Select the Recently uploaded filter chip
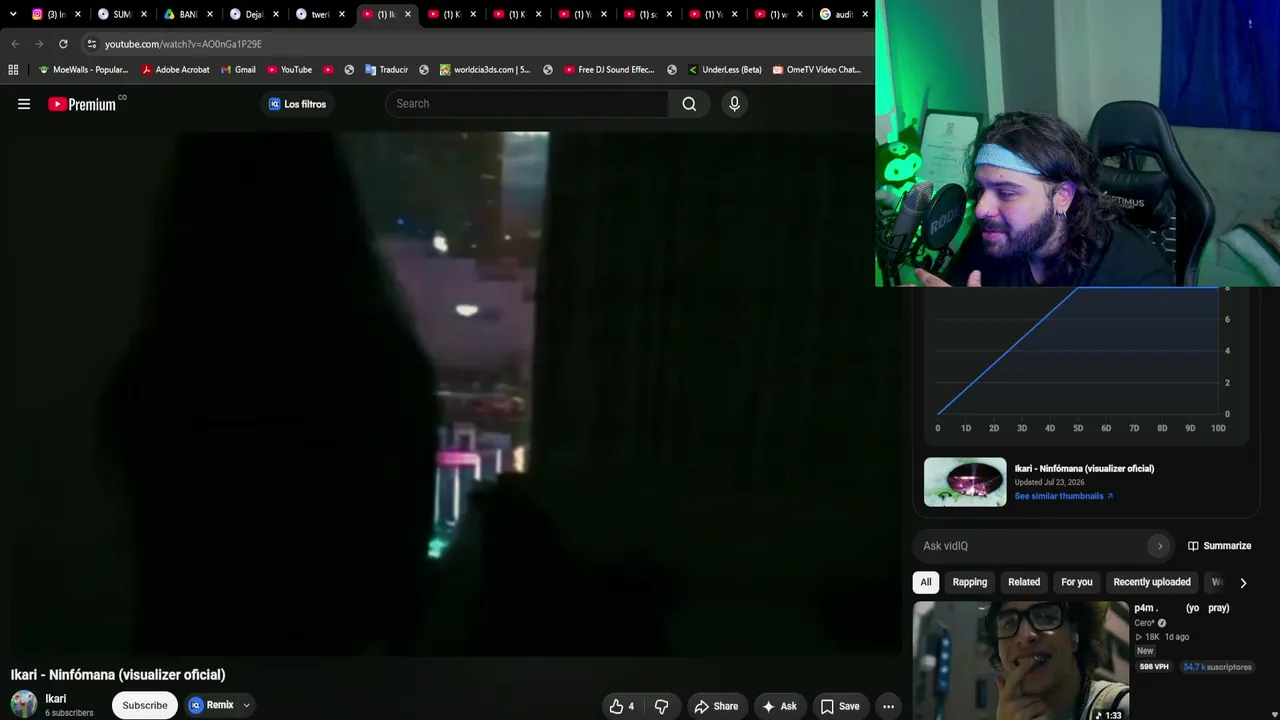 click(x=1152, y=582)
